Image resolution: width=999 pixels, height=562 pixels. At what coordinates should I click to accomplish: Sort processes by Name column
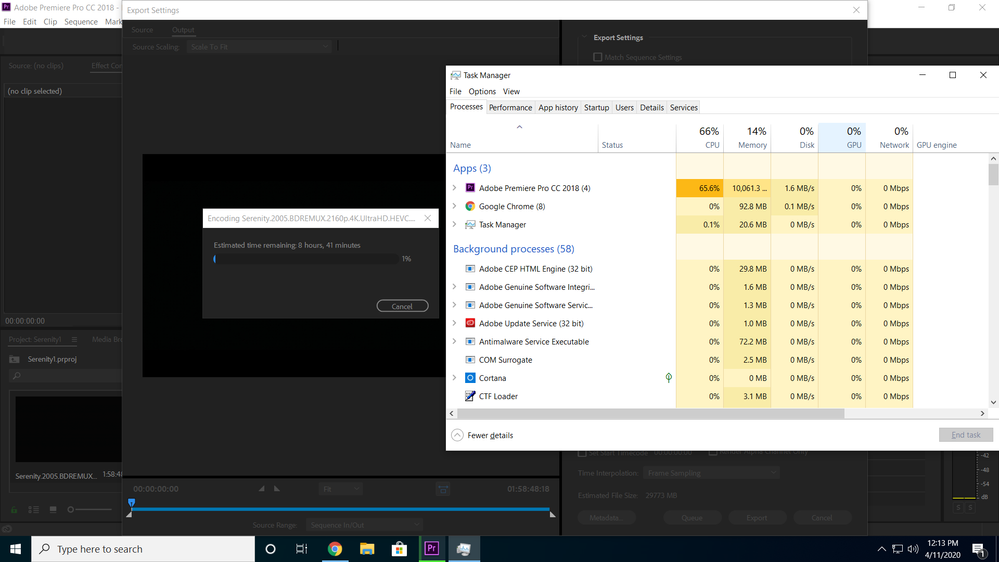522,137
